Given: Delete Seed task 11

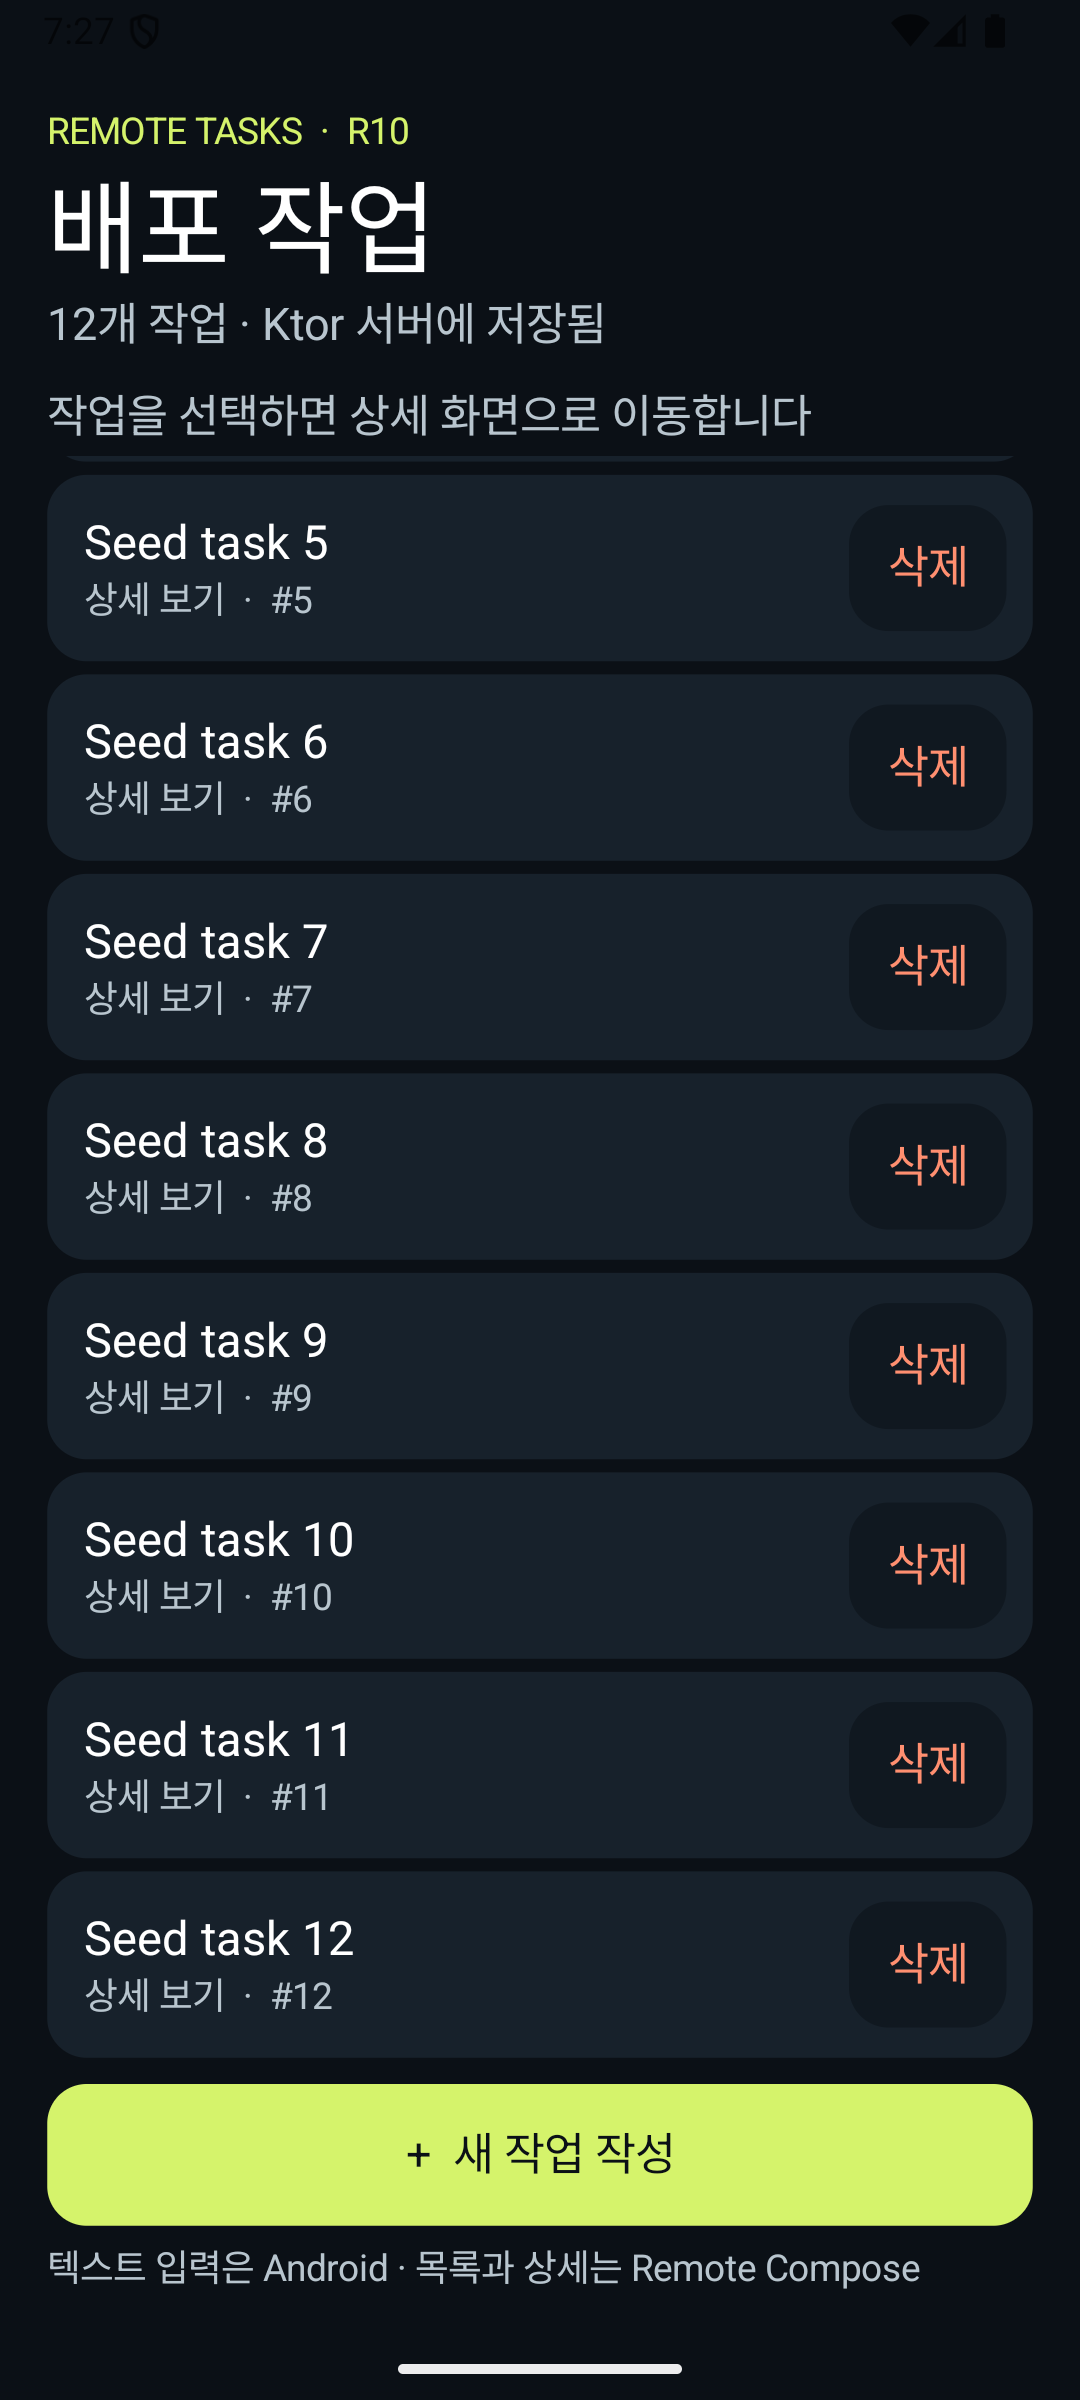Looking at the screenshot, I should click(x=927, y=1765).
